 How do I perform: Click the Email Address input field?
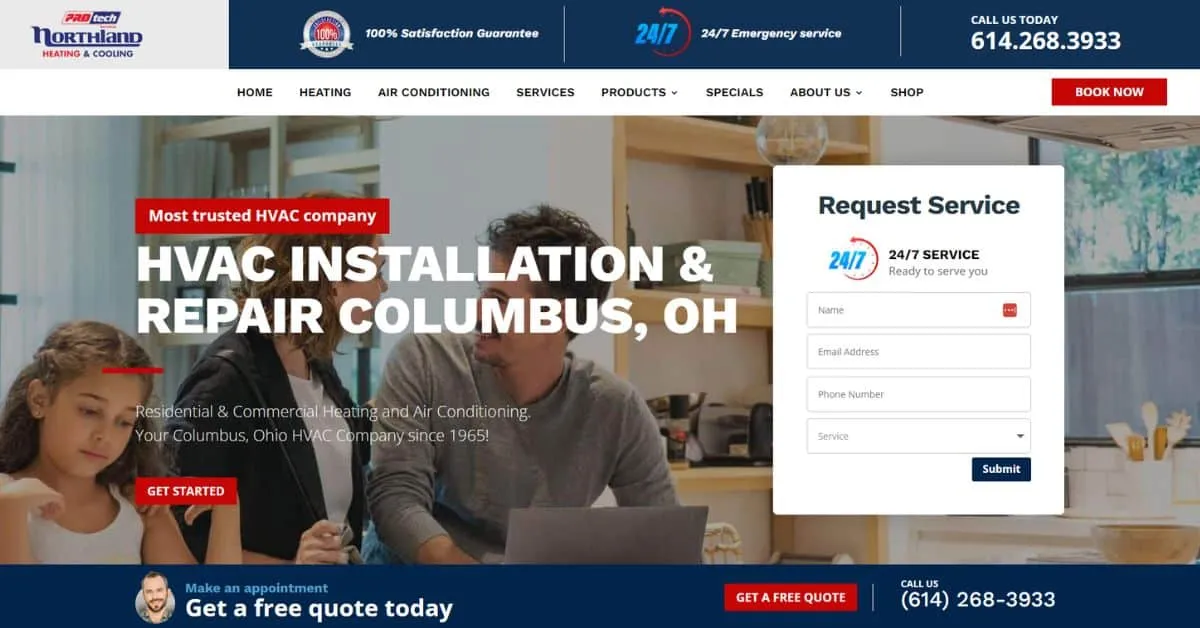pos(918,351)
